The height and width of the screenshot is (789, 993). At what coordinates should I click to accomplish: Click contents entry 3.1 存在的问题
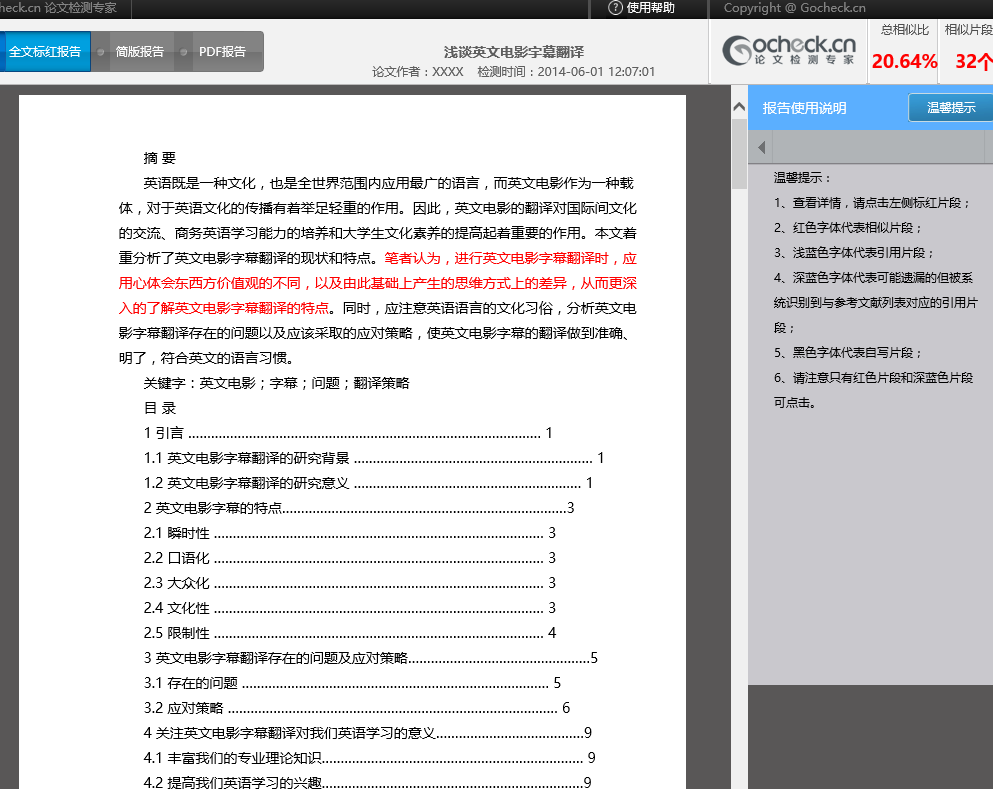point(352,683)
